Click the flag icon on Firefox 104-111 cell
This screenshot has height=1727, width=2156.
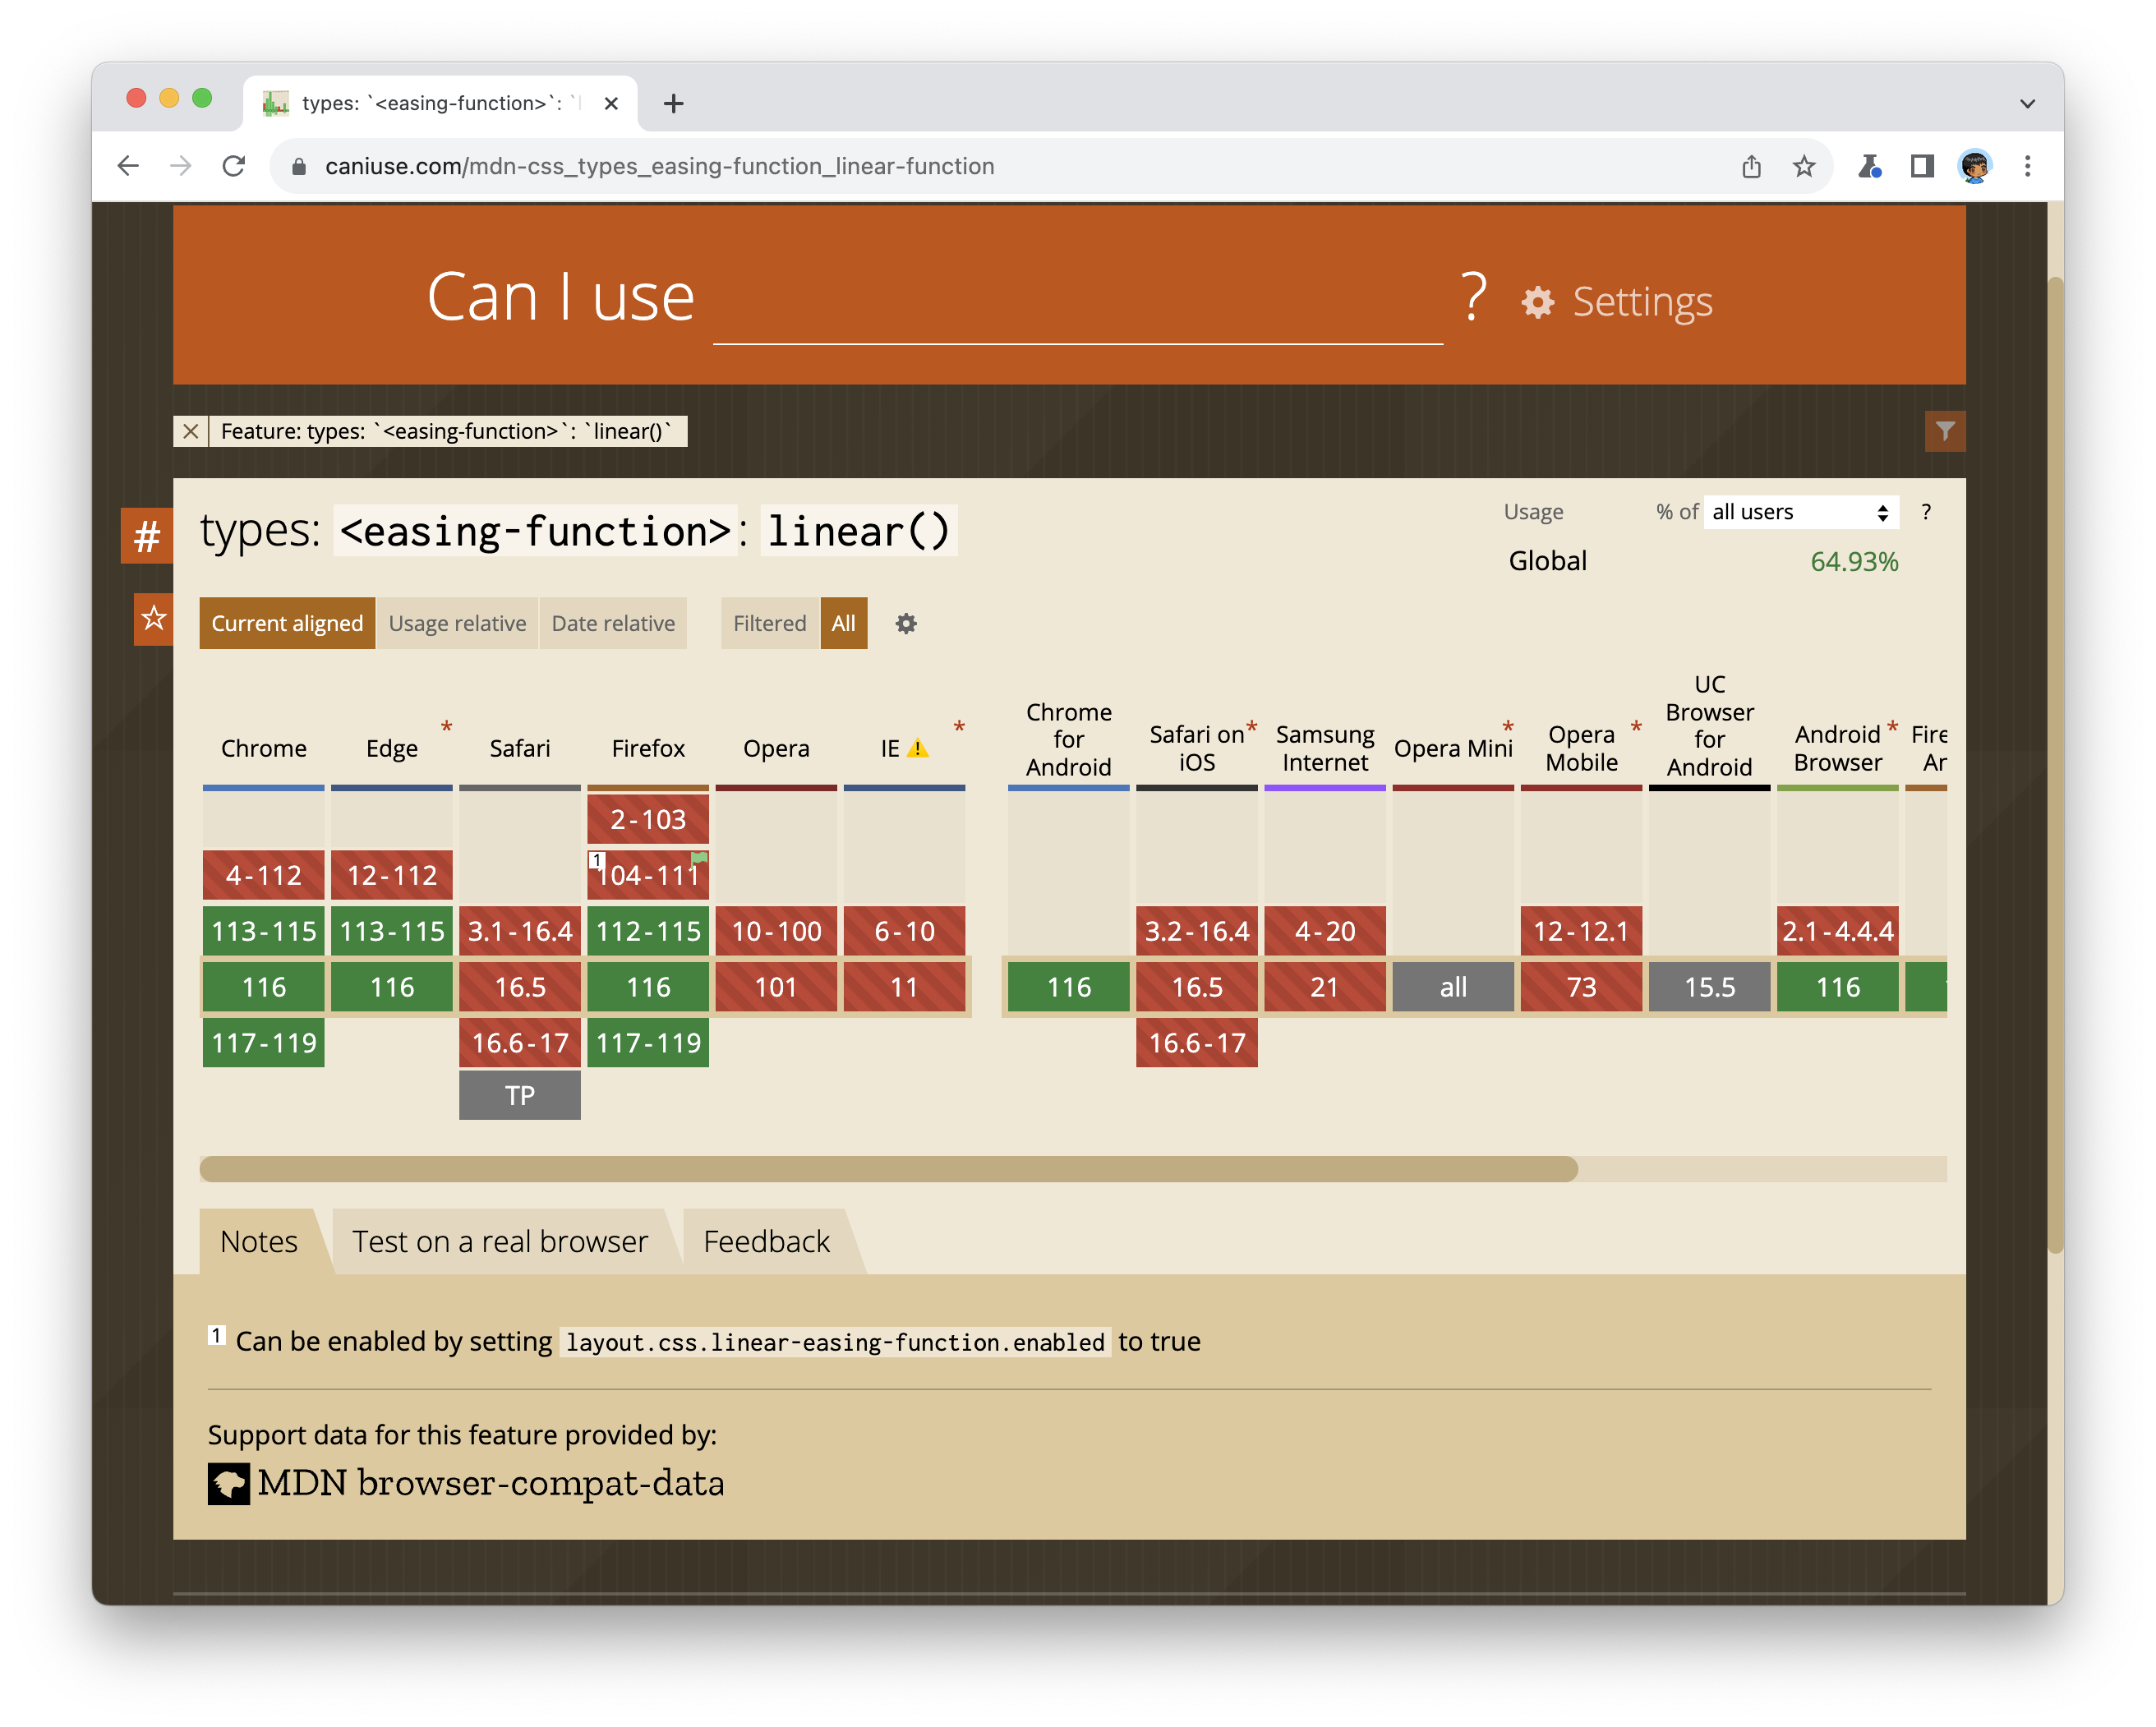tap(699, 858)
